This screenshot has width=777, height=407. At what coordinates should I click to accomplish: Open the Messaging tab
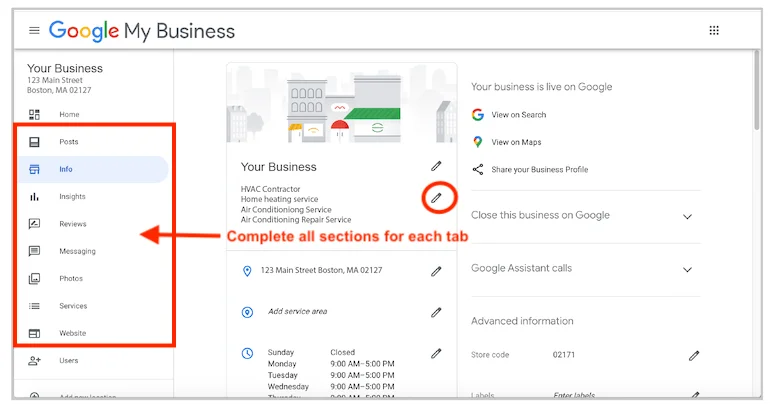pos(77,251)
